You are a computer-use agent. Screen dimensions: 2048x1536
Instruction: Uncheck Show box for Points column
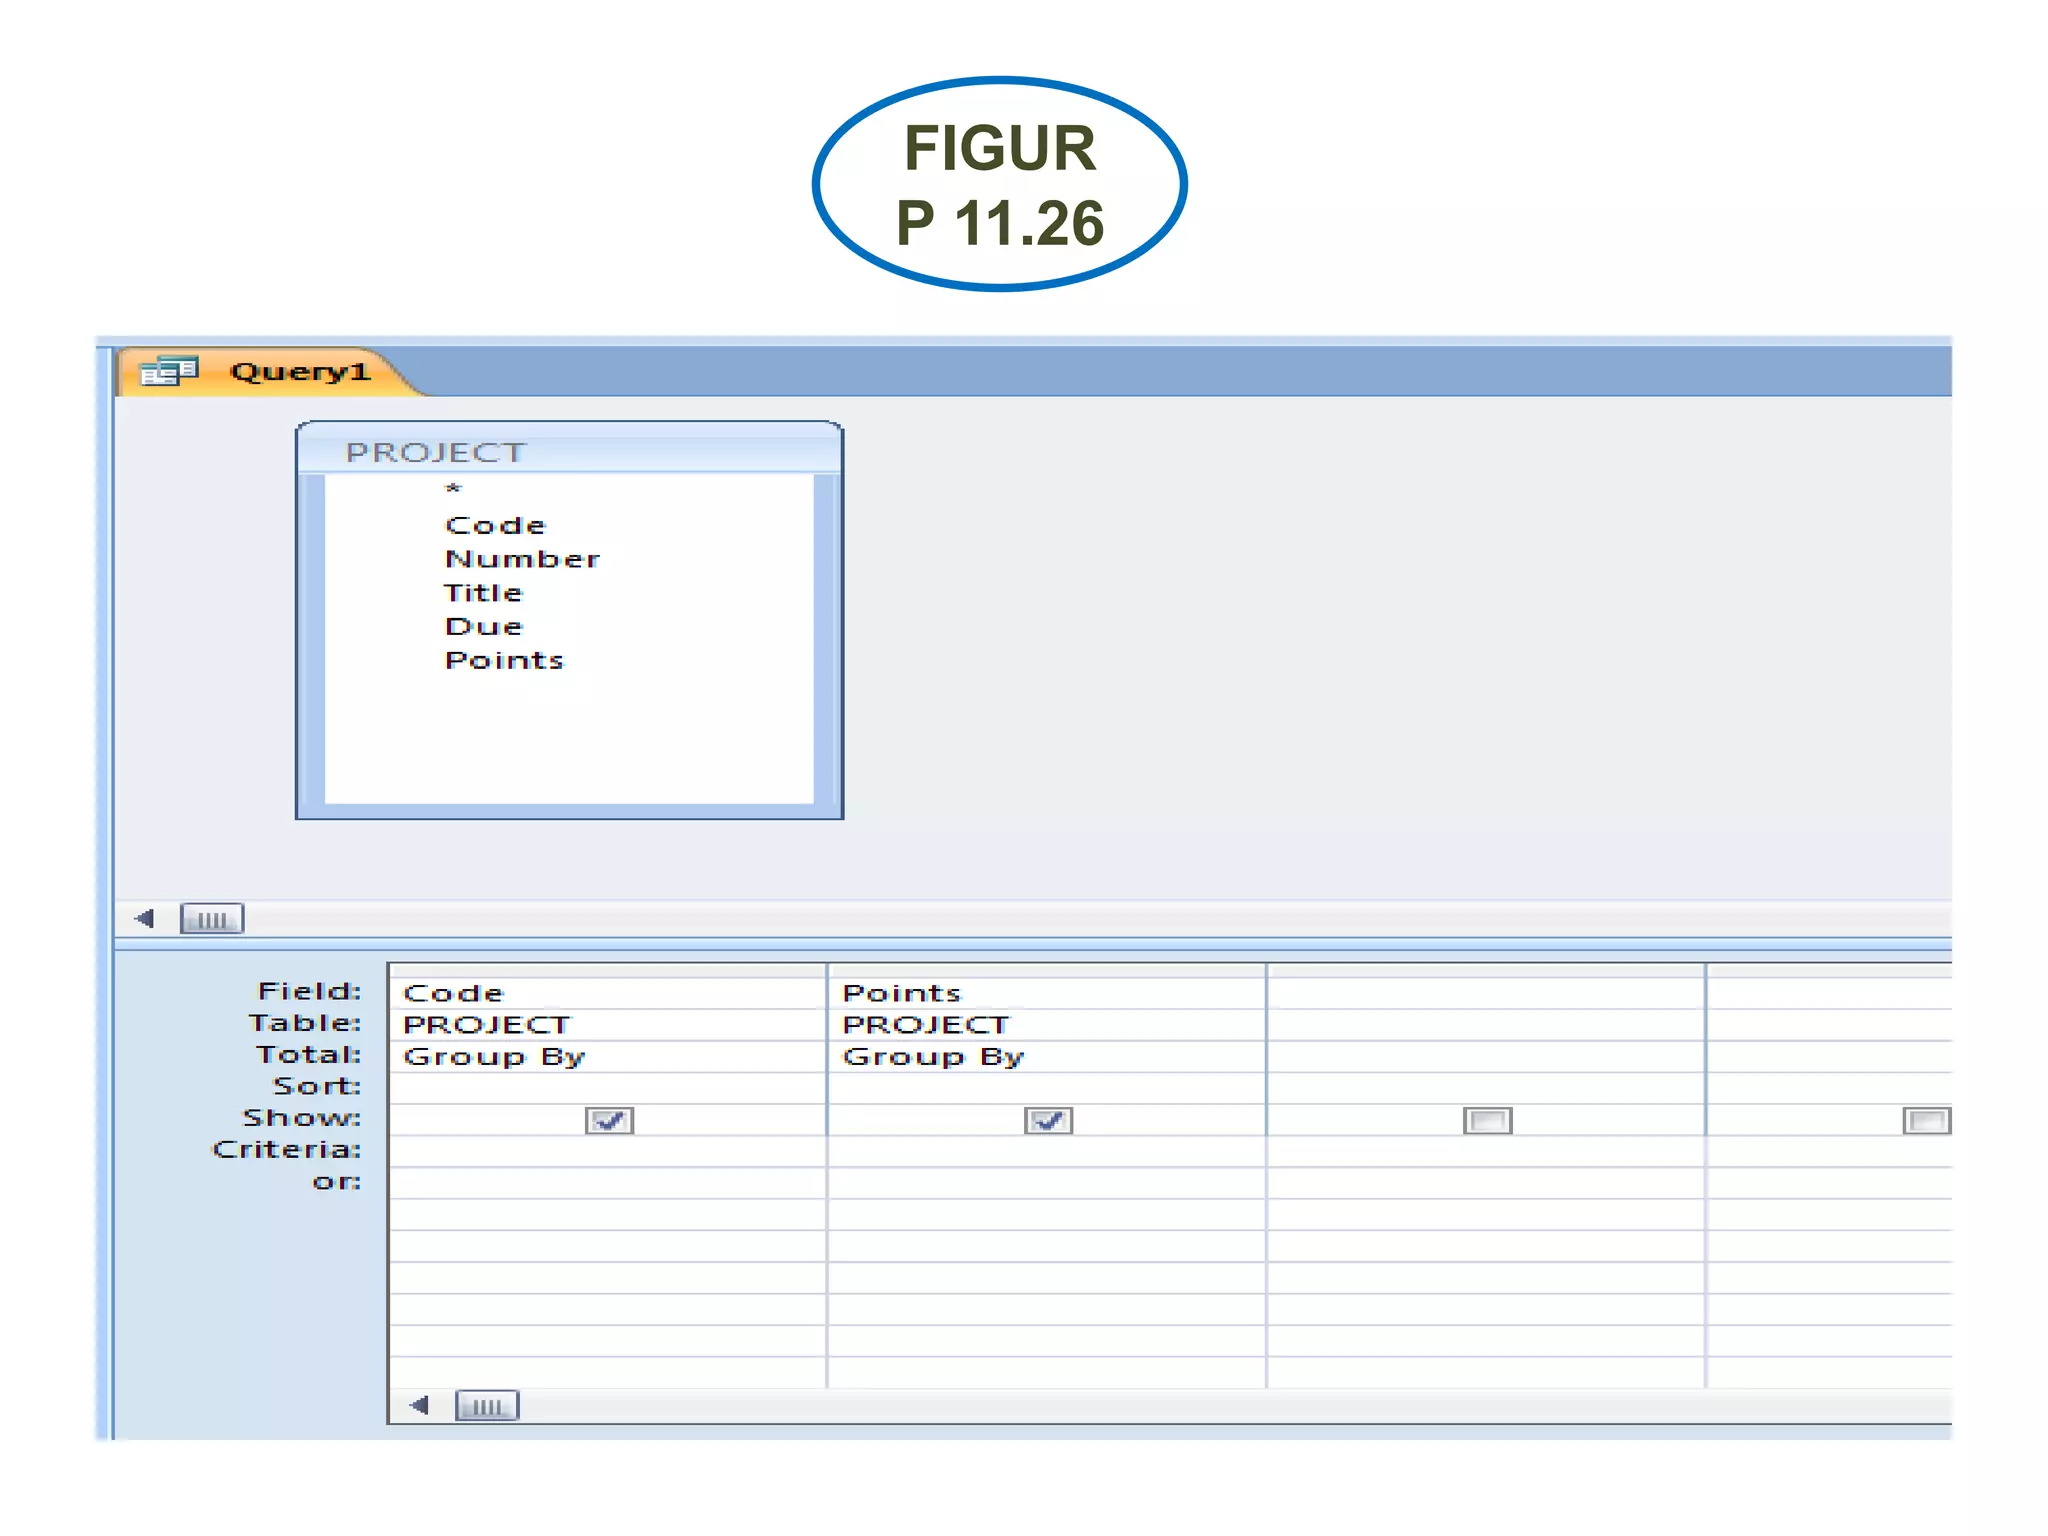[1048, 1120]
